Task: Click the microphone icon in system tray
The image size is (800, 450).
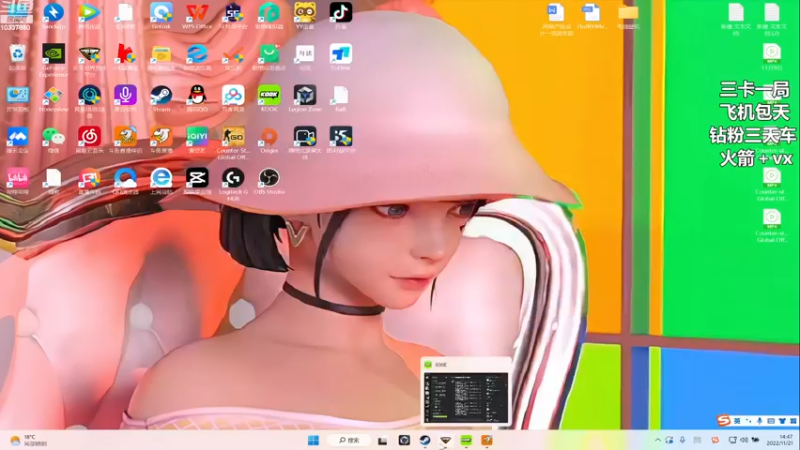Action: pyautogui.click(x=682, y=440)
